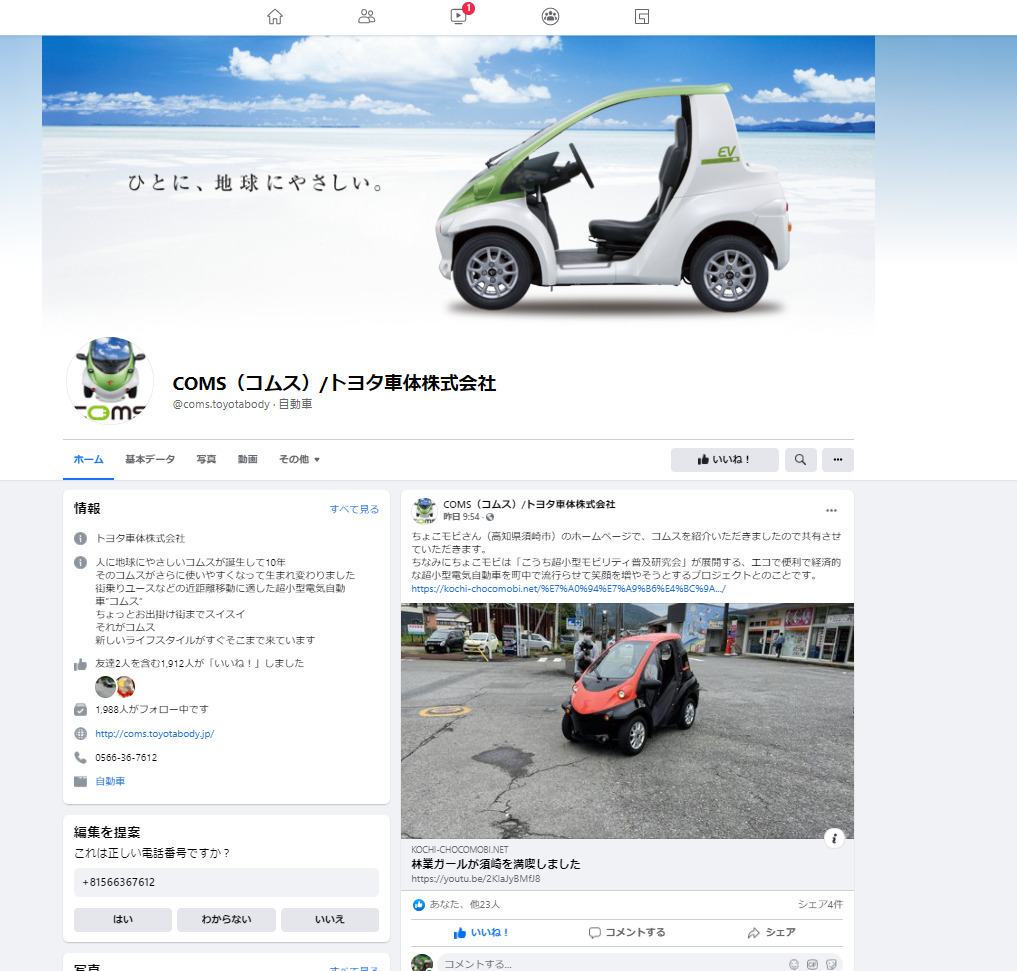Open Watch videos icon with notification badge
This screenshot has height=971, width=1017.
(459, 16)
